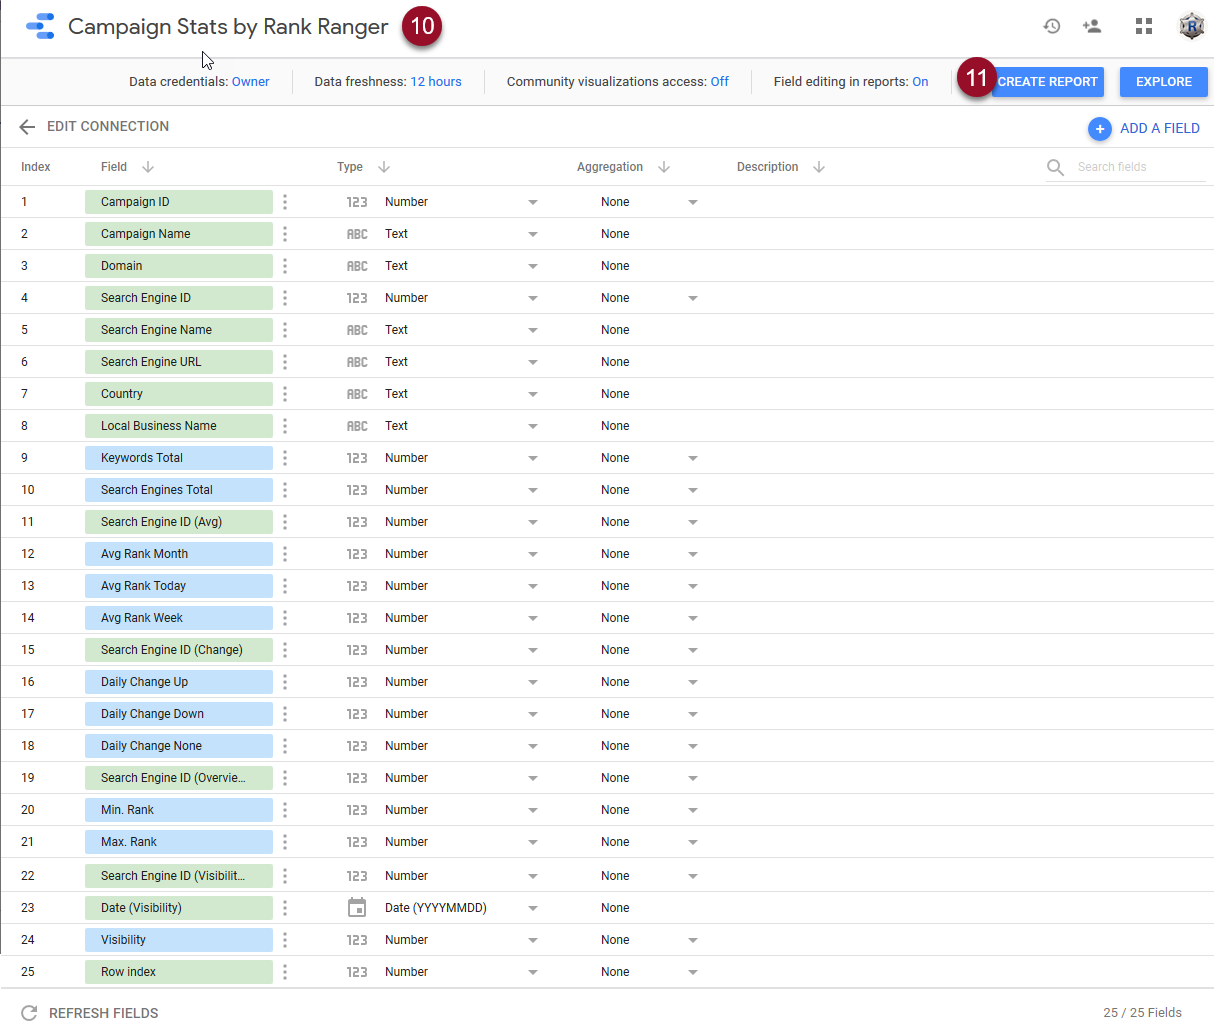The width and height of the screenshot is (1214, 1034).
Task: Open Type dropdown for Date (Visibility)
Action: pos(532,908)
